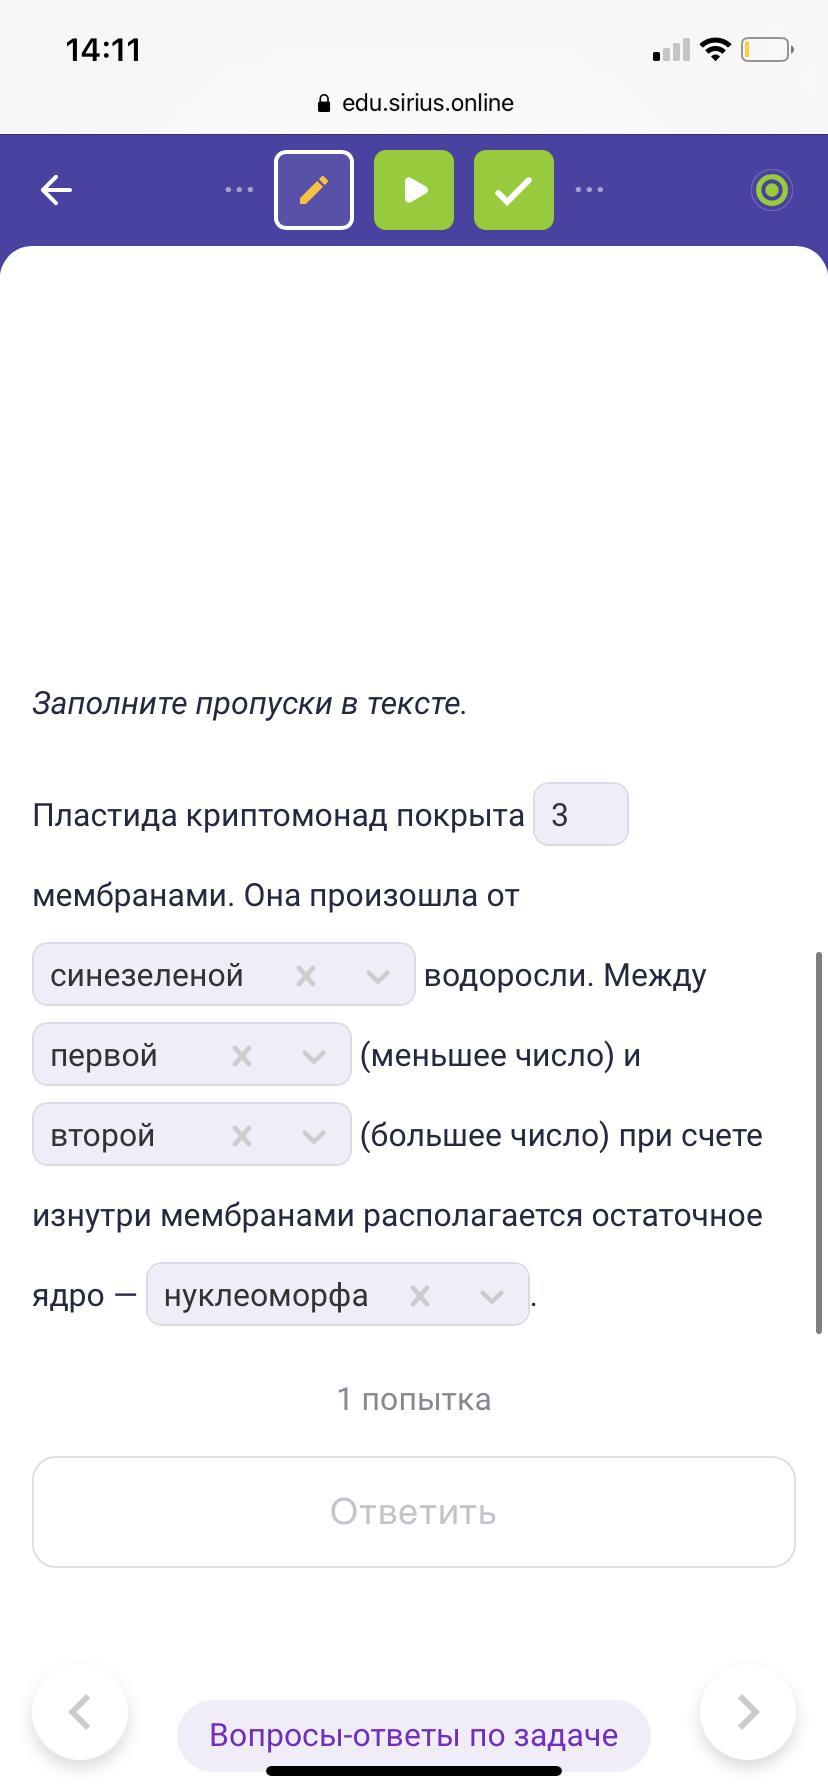The width and height of the screenshot is (828, 1792).
Task: Open the green checkmark task icon
Action: (514, 190)
